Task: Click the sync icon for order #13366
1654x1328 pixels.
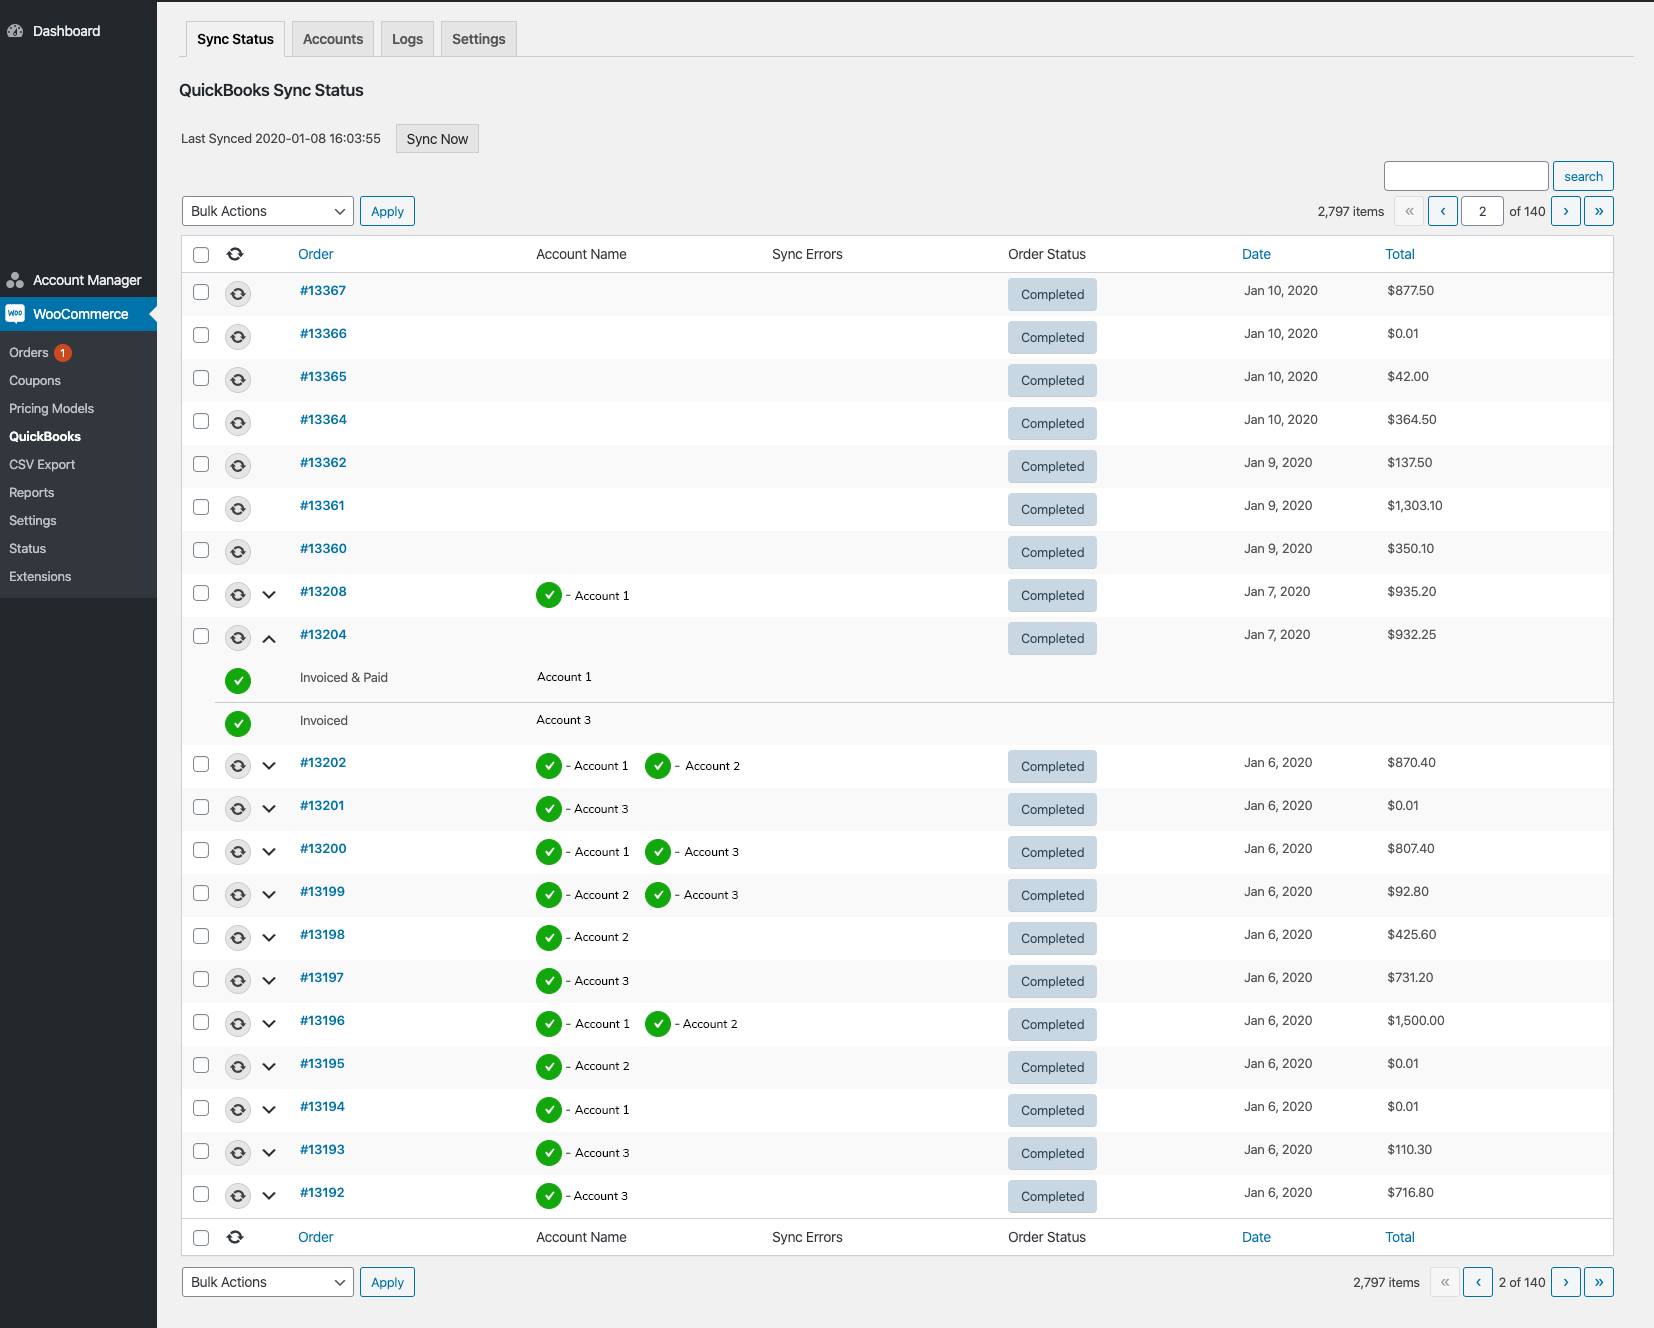Action: (x=238, y=337)
